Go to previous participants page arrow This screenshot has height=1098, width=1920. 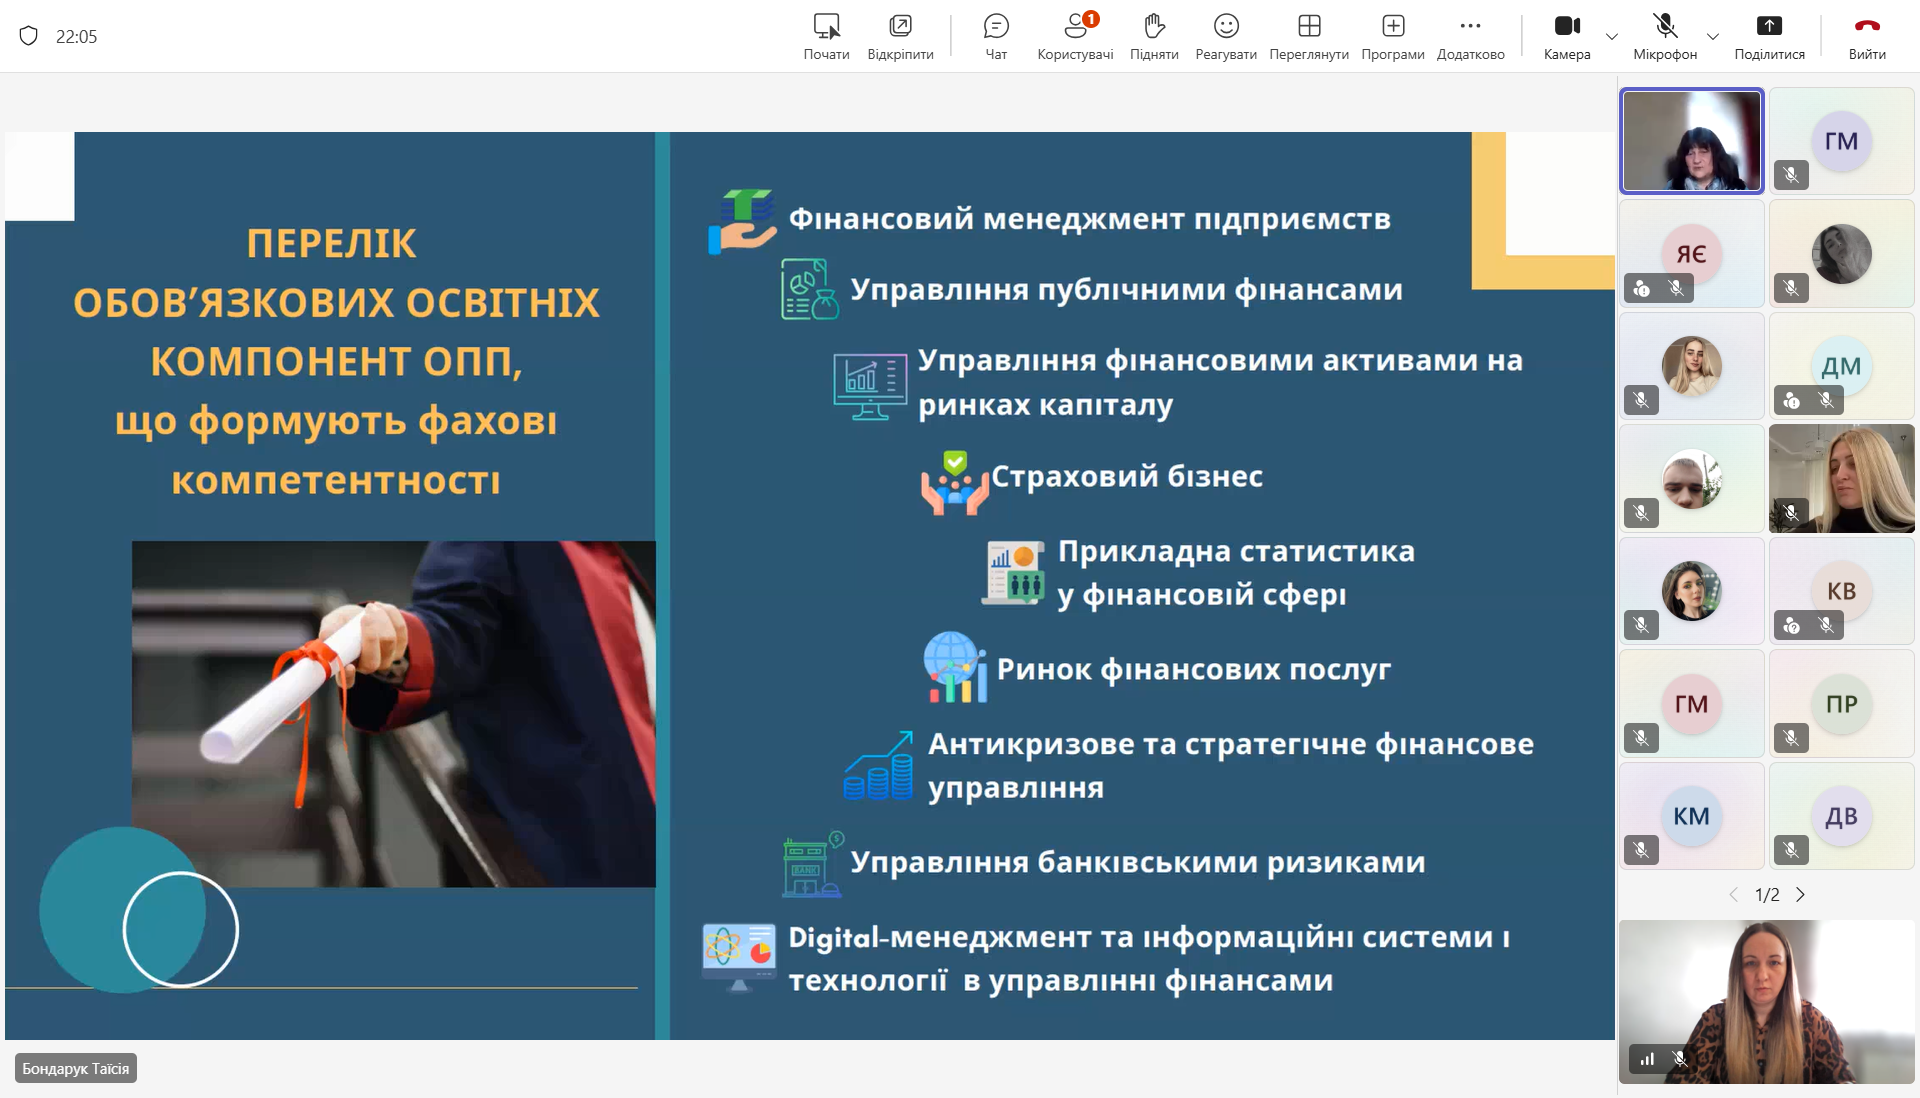click(1733, 895)
